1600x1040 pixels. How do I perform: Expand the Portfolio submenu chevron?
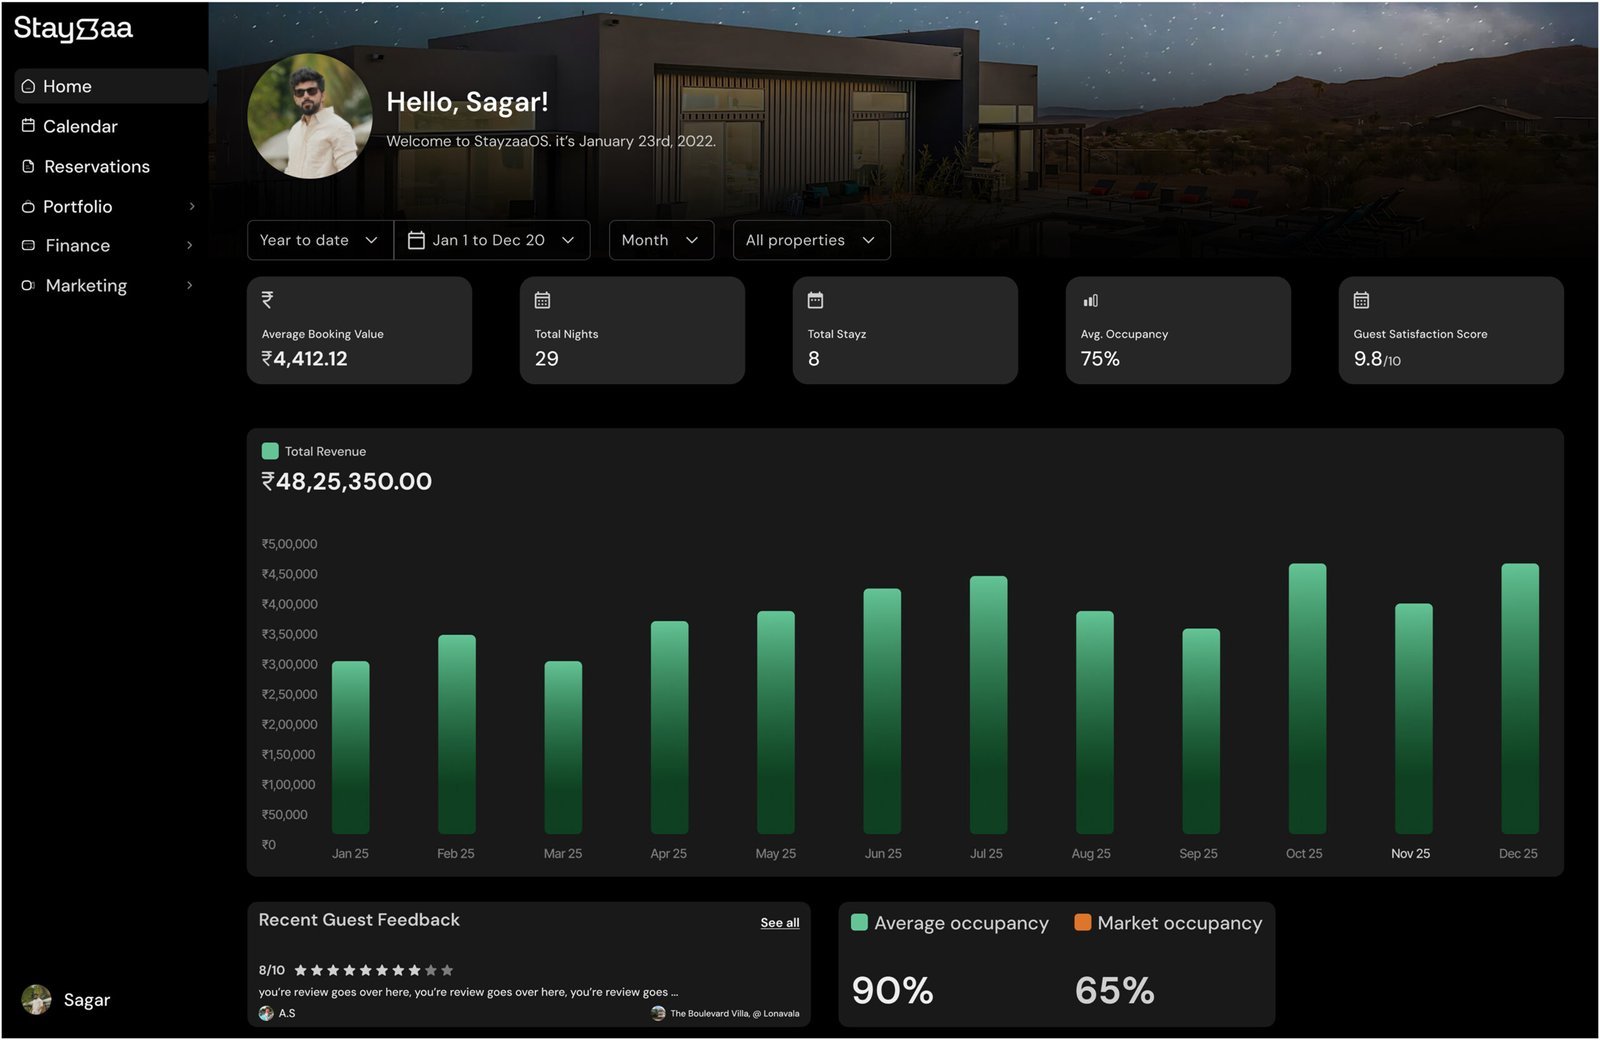[x=191, y=206]
